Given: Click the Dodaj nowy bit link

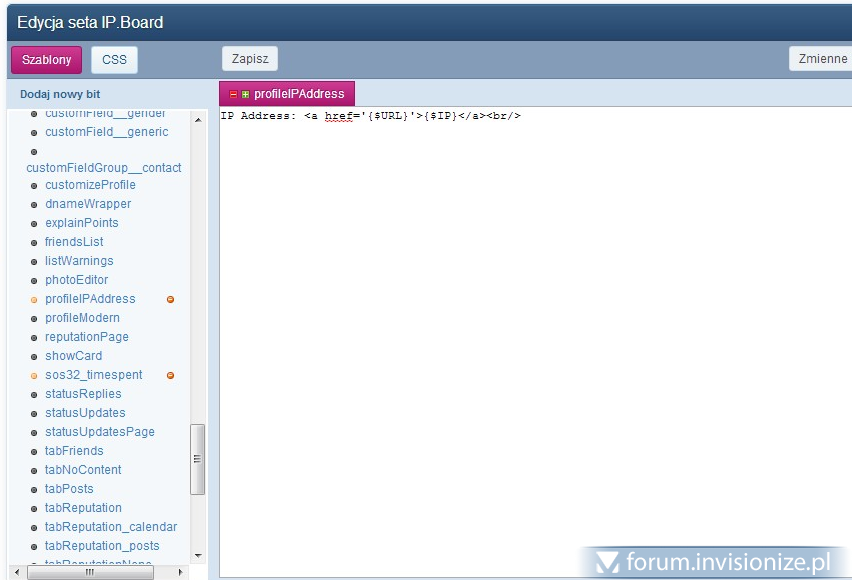Looking at the screenshot, I should click(60, 94).
